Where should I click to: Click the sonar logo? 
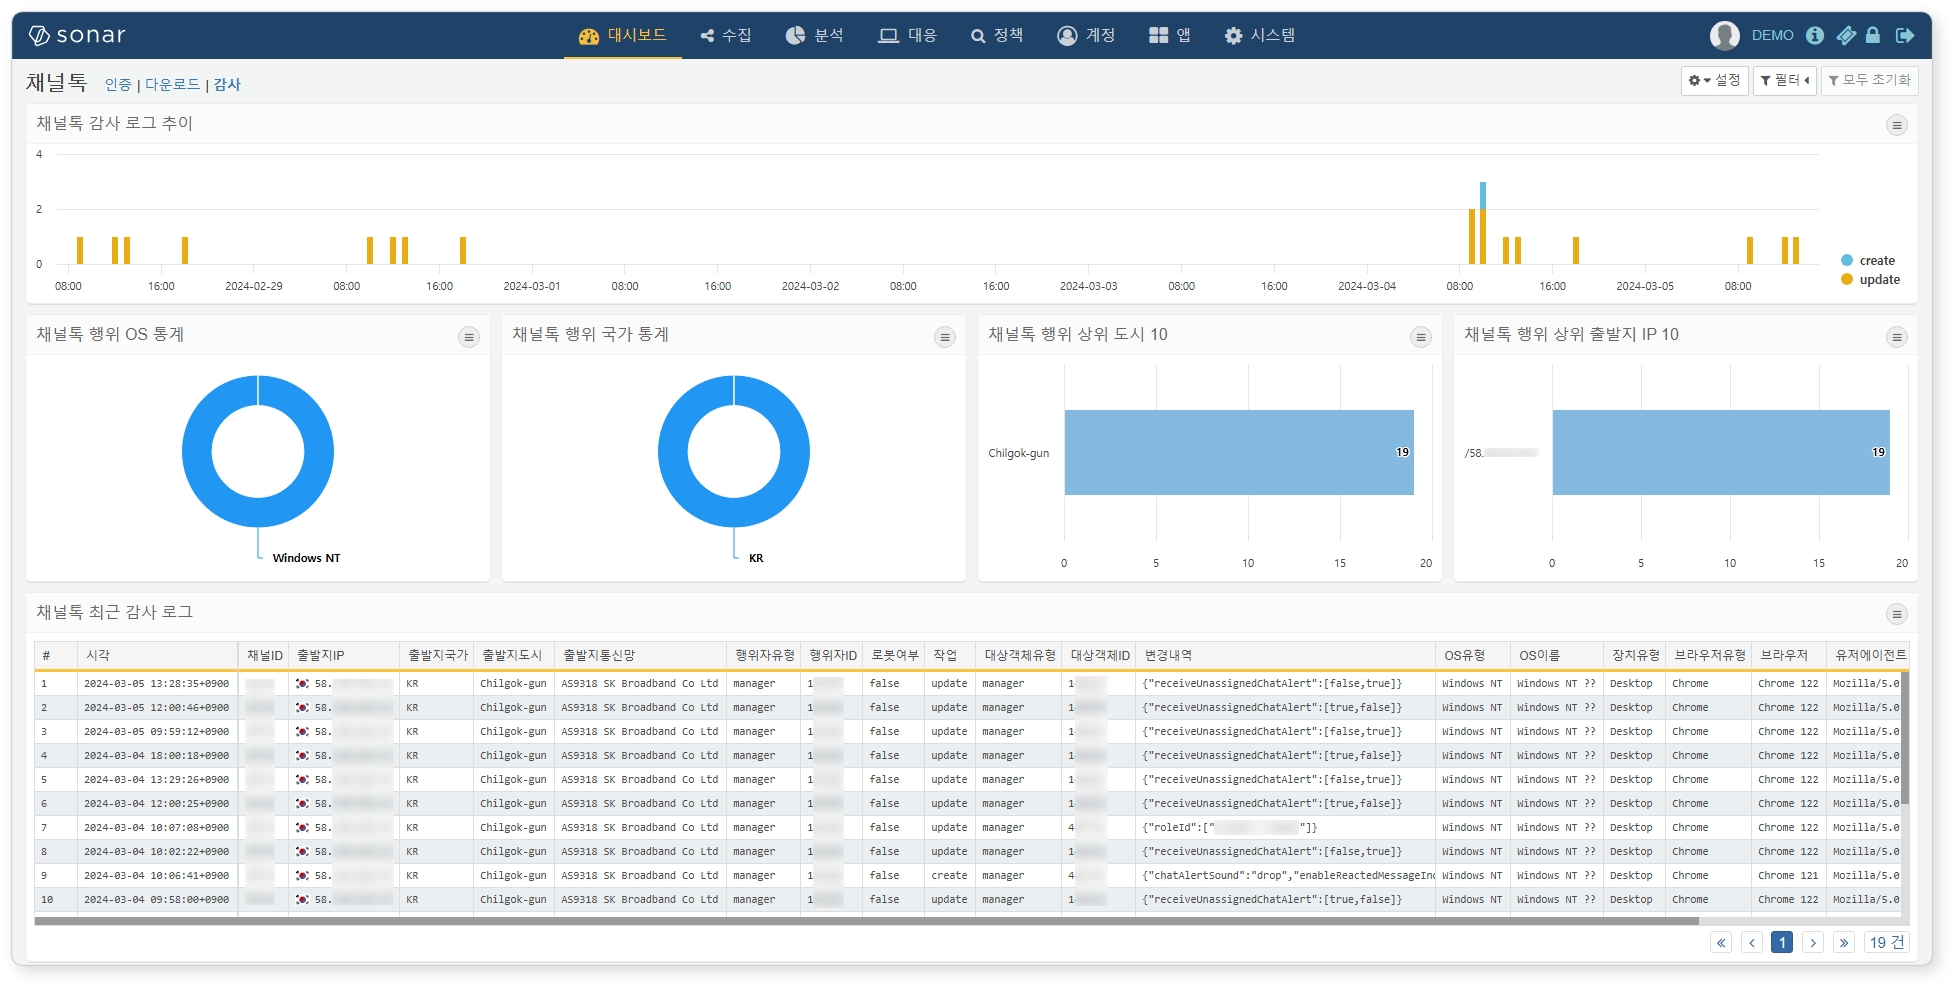tap(77, 35)
